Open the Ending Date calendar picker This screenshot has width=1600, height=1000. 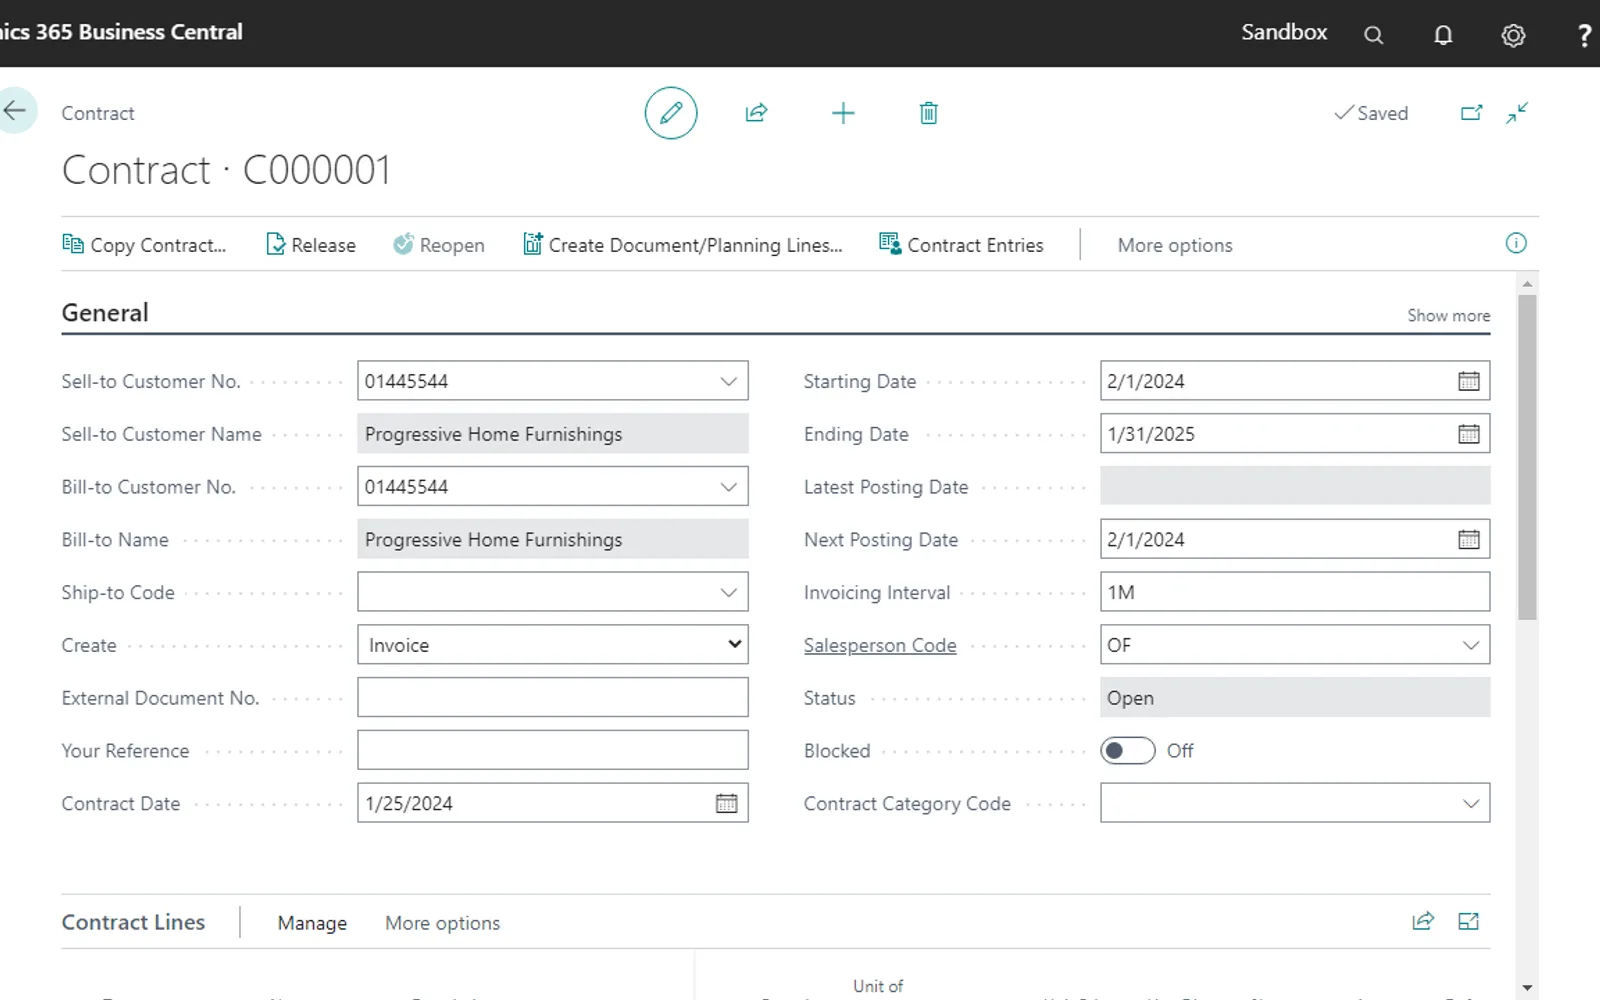tap(1468, 434)
